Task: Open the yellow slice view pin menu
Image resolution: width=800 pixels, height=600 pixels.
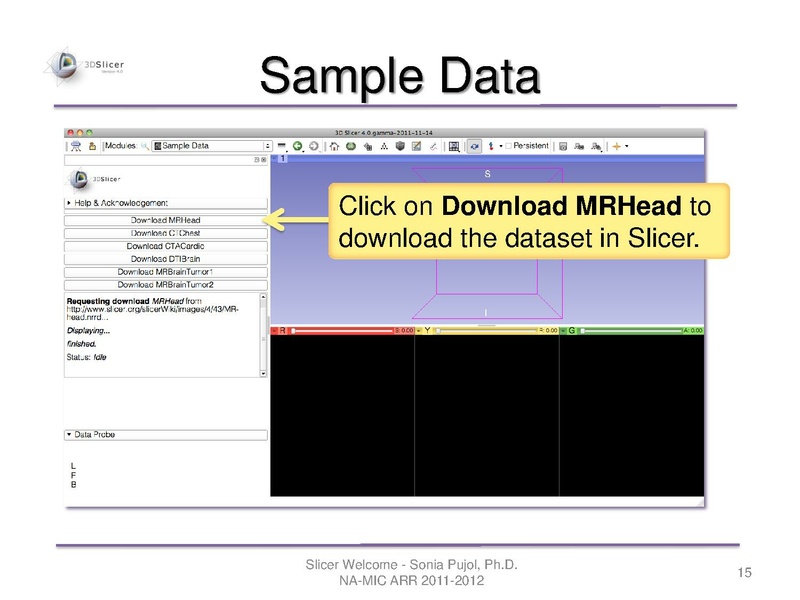Action: coord(419,331)
